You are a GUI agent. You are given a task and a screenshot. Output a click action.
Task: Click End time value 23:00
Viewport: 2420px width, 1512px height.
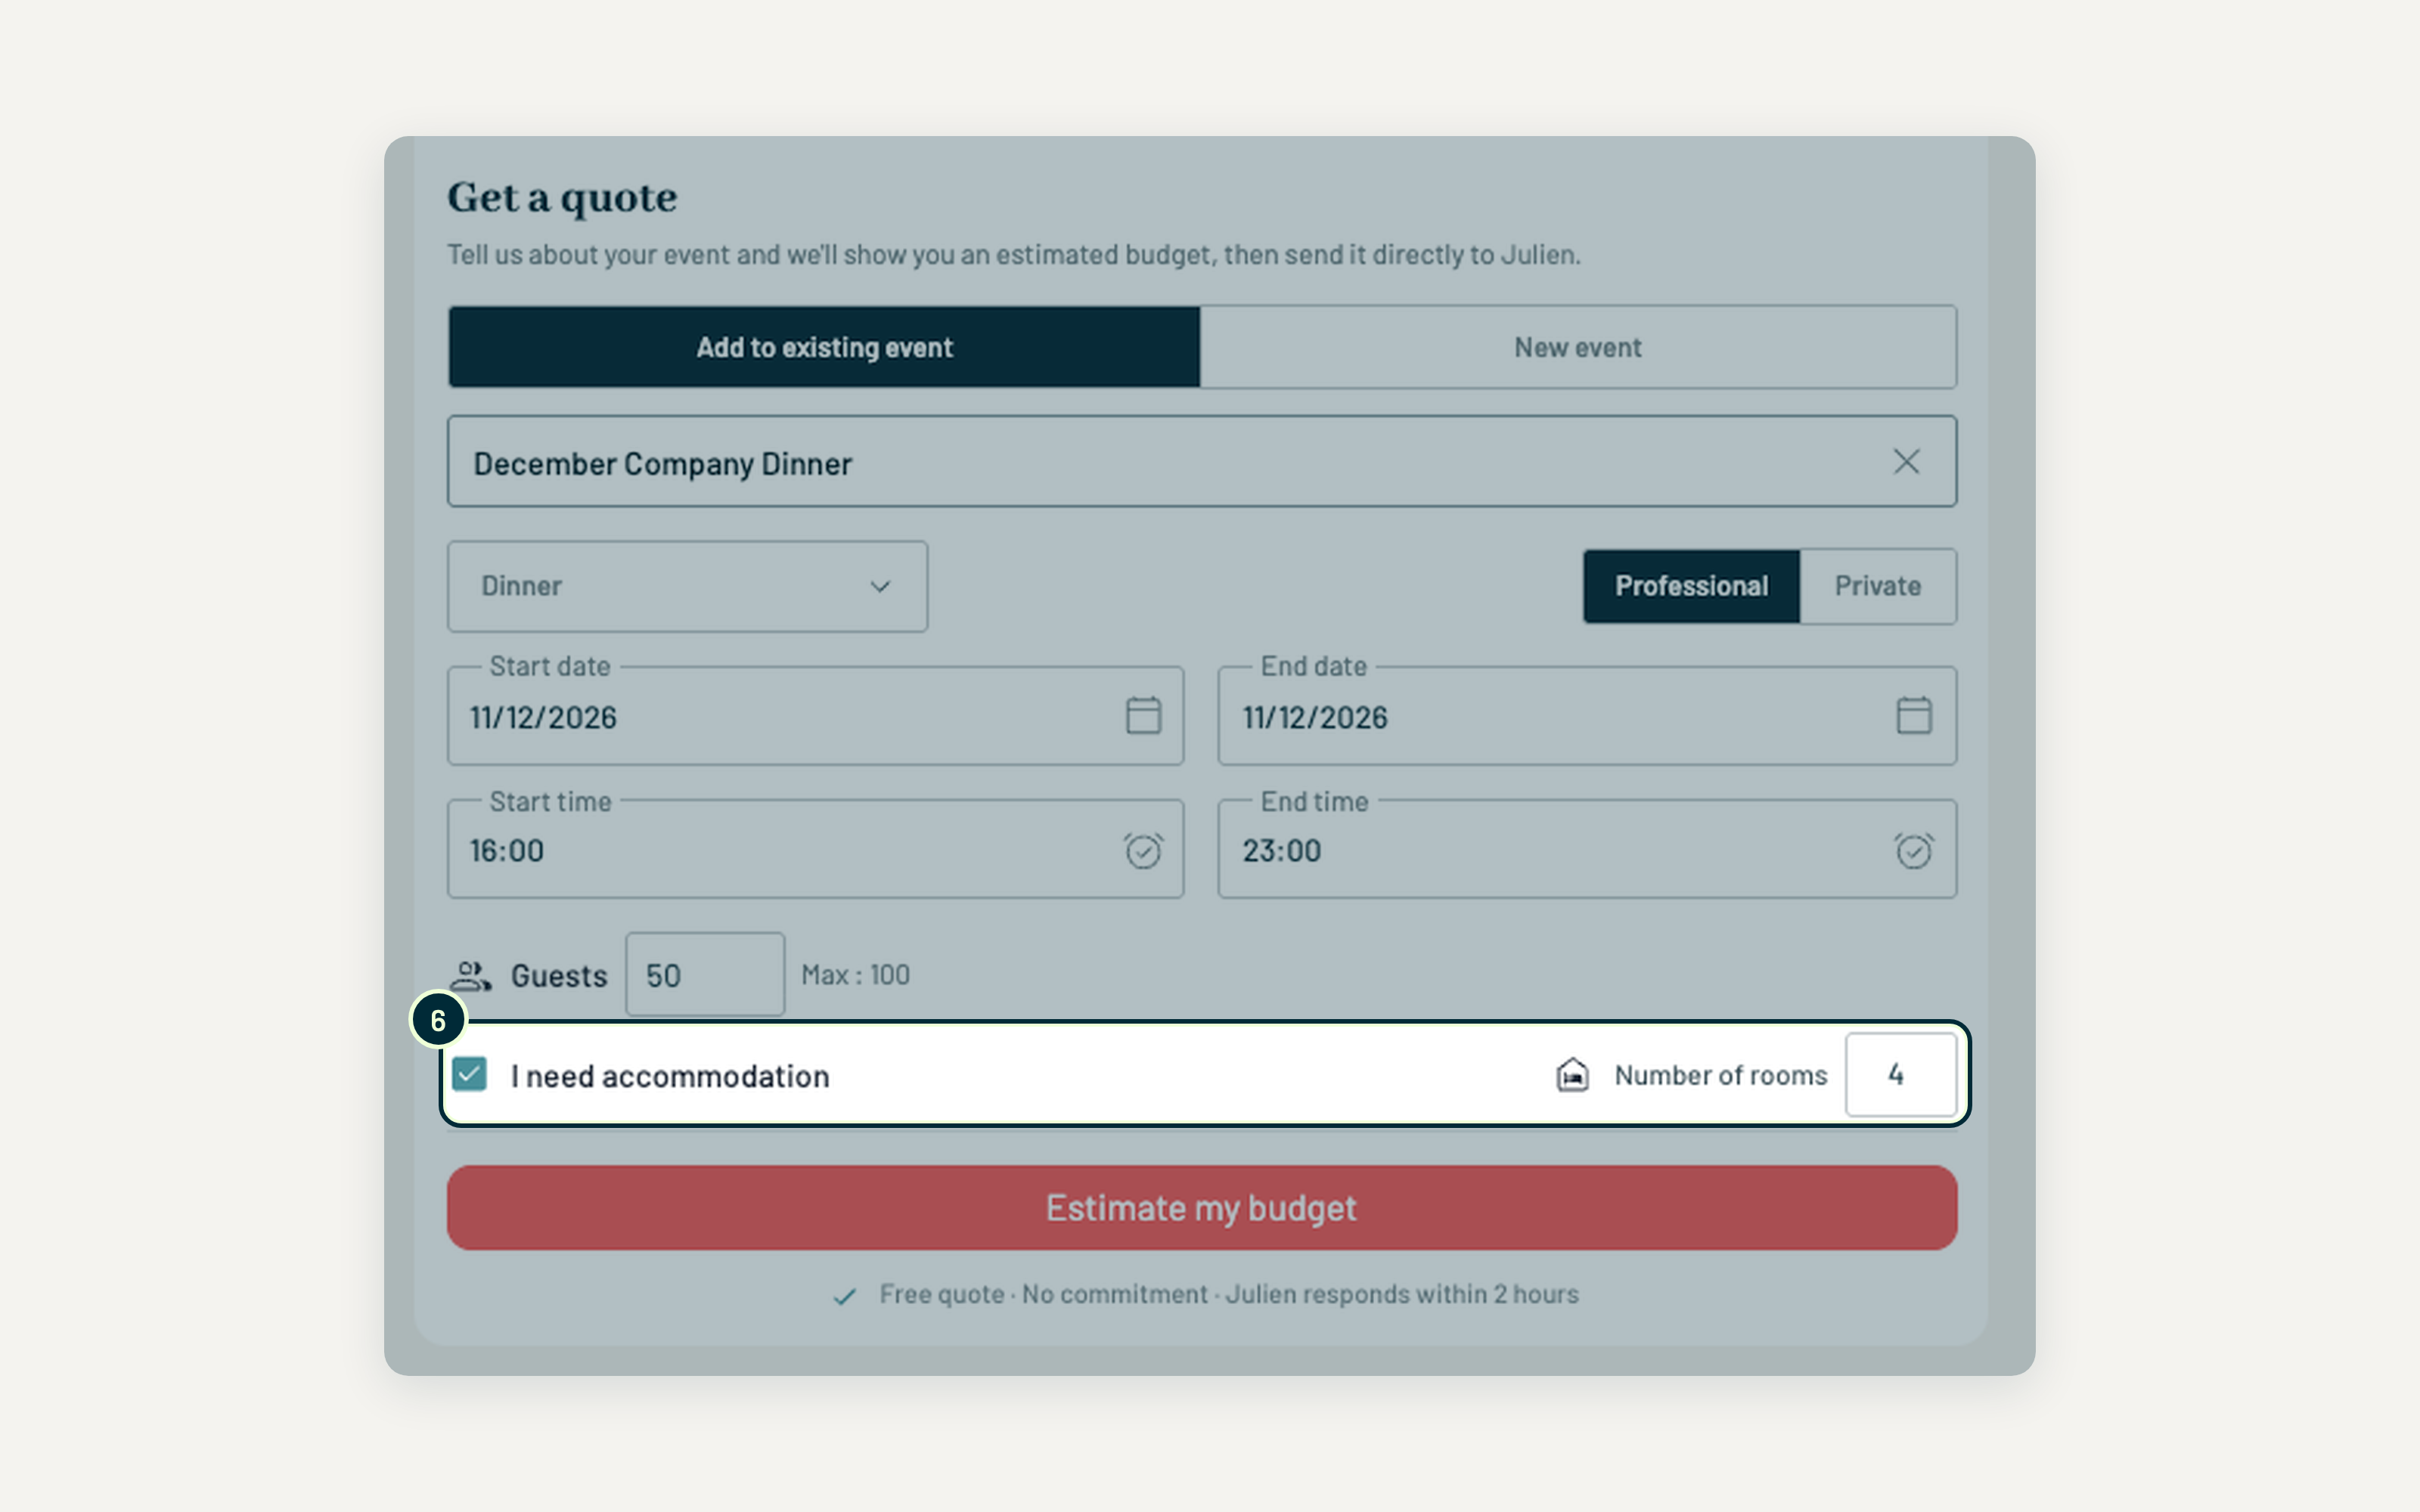click(1282, 851)
